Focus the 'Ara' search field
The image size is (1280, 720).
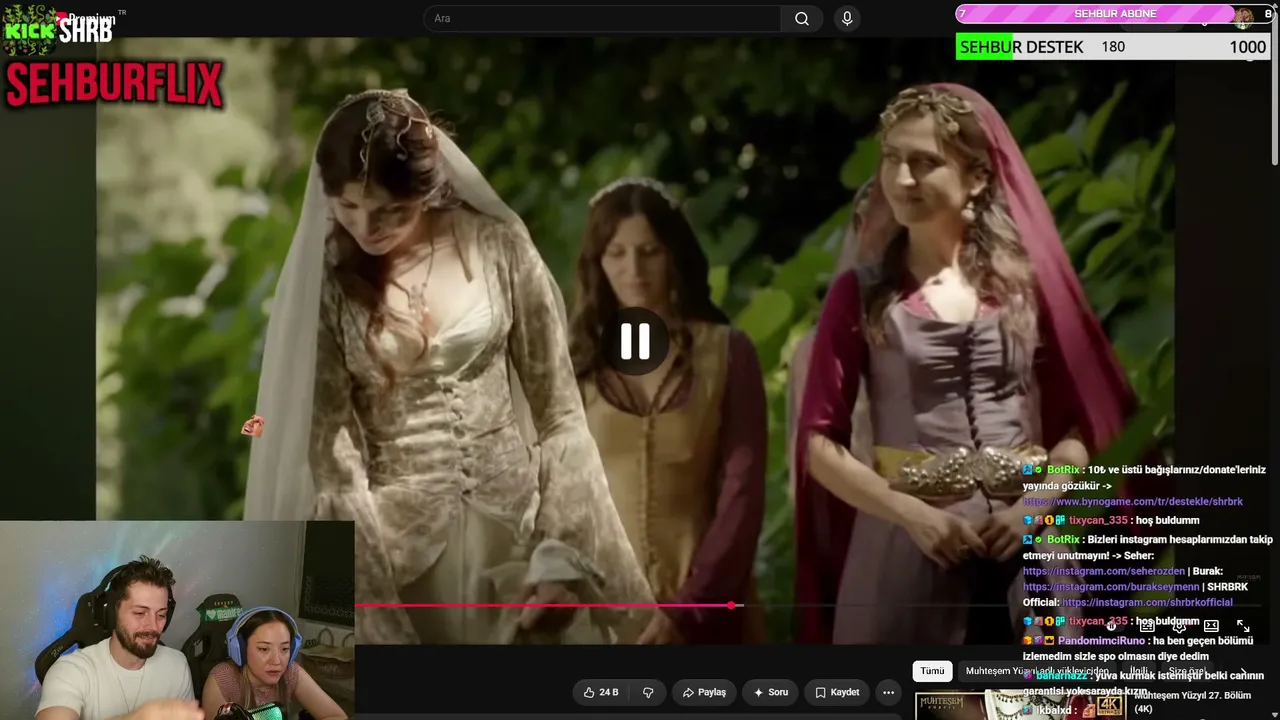603,18
